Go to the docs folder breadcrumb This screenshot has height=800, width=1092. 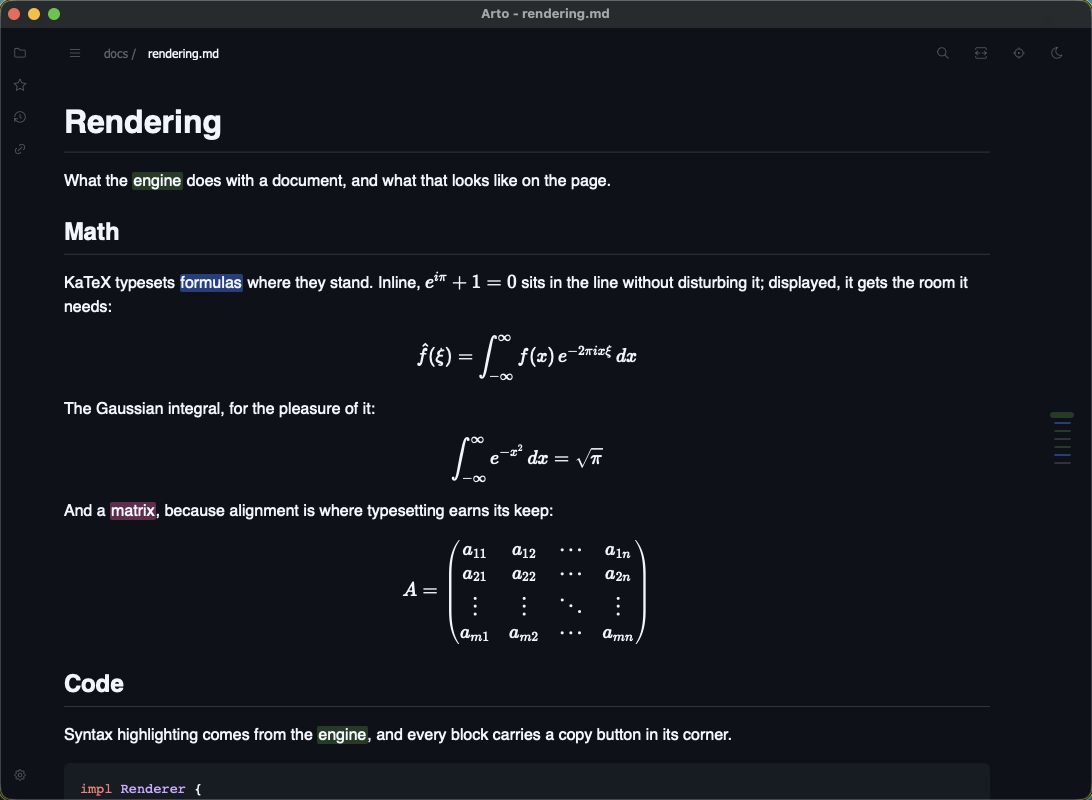click(116, 54)
